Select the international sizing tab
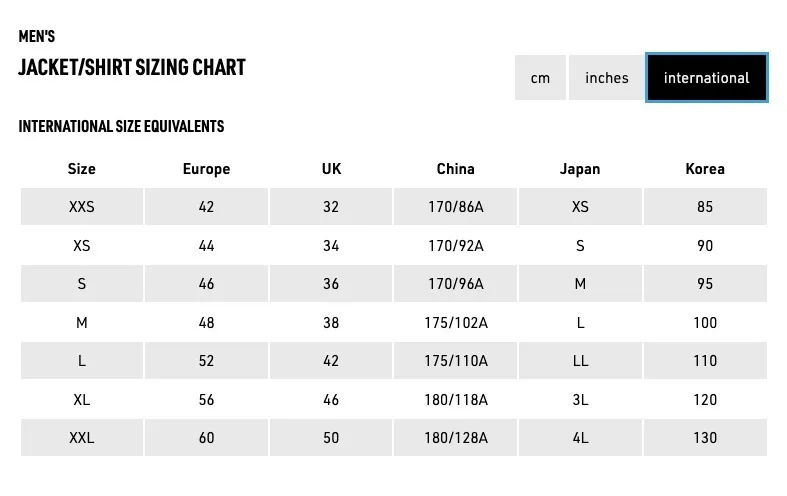This screenshot has width=787, height=496. (706, 78)
